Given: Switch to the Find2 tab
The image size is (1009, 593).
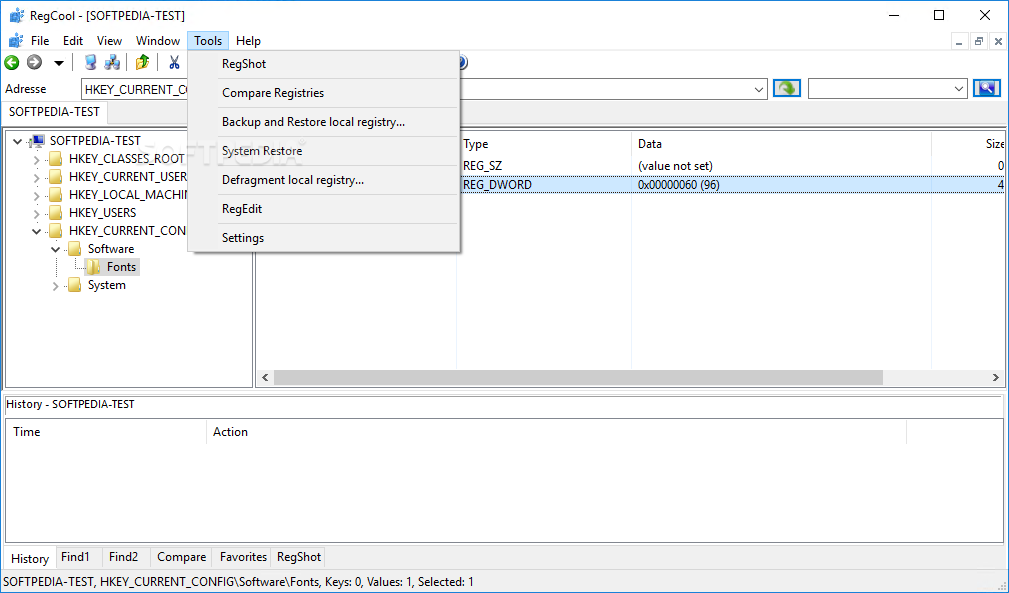Looking at the screenshot, I should pos(124,557).
